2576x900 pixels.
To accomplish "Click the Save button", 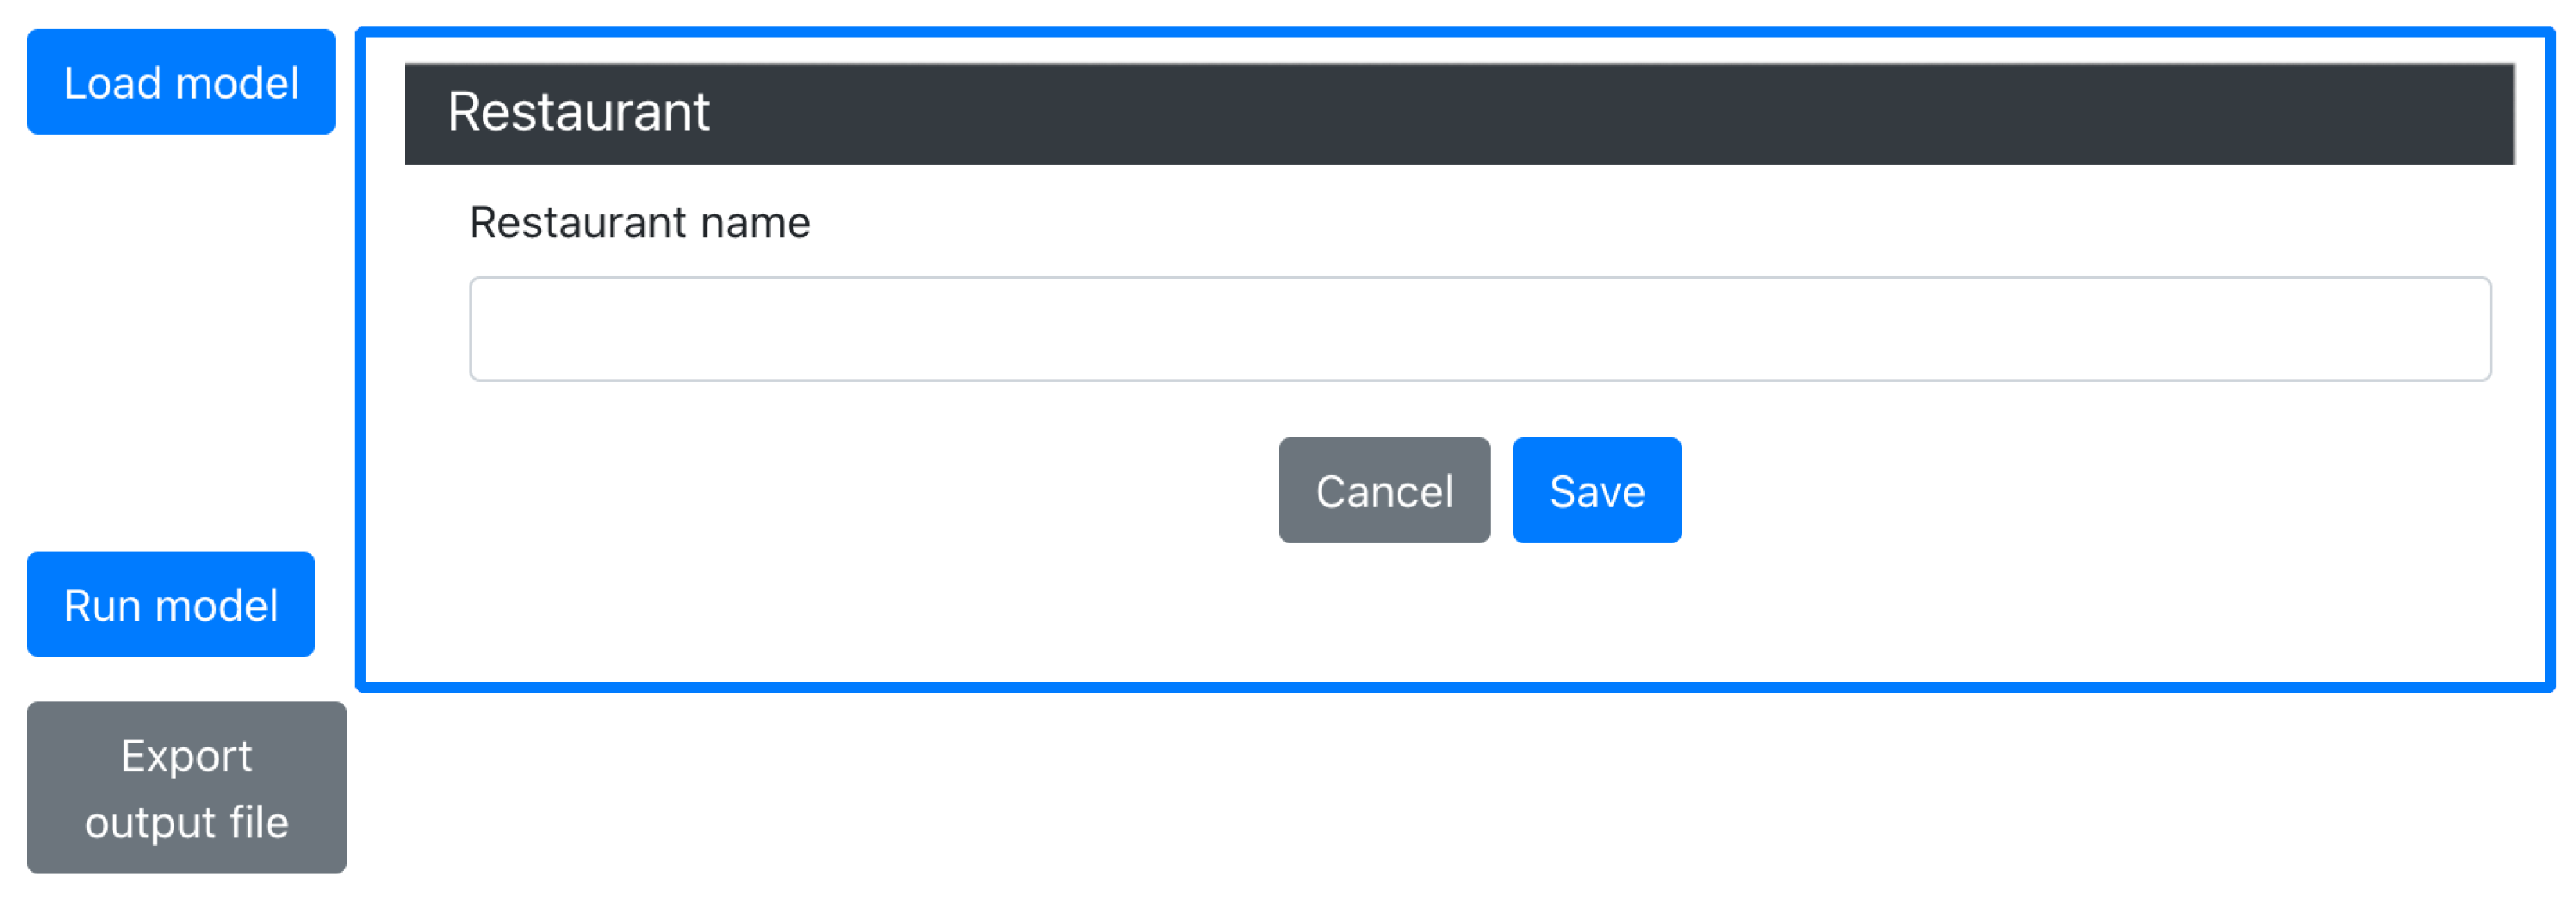I will [1596, 490].
